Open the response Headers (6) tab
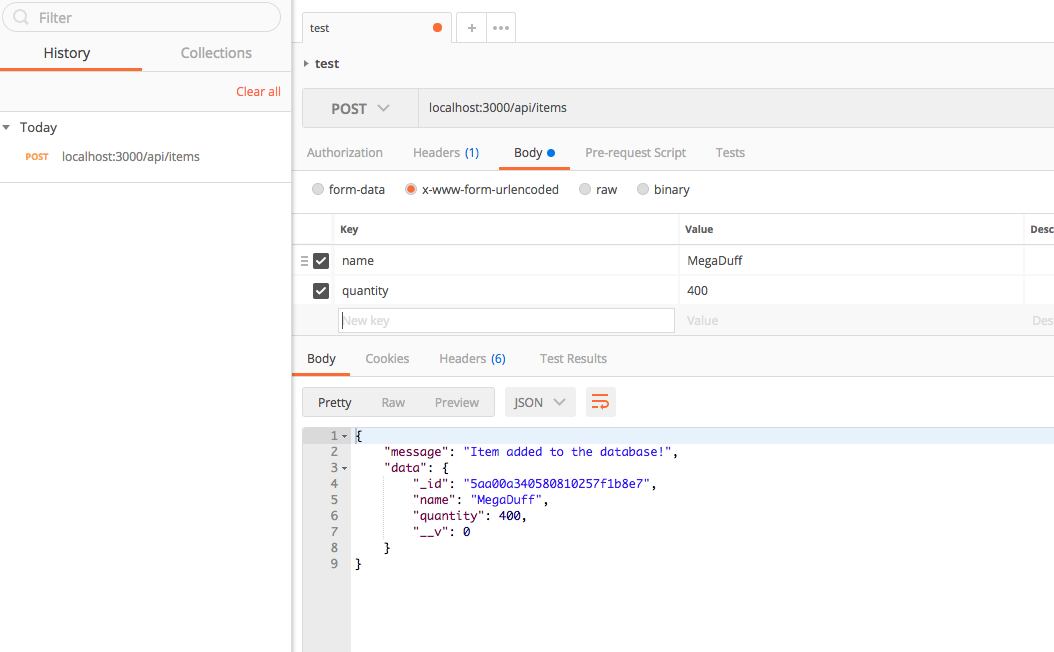The height and width of the screenshot is (652, 1054). coord(472,358)
